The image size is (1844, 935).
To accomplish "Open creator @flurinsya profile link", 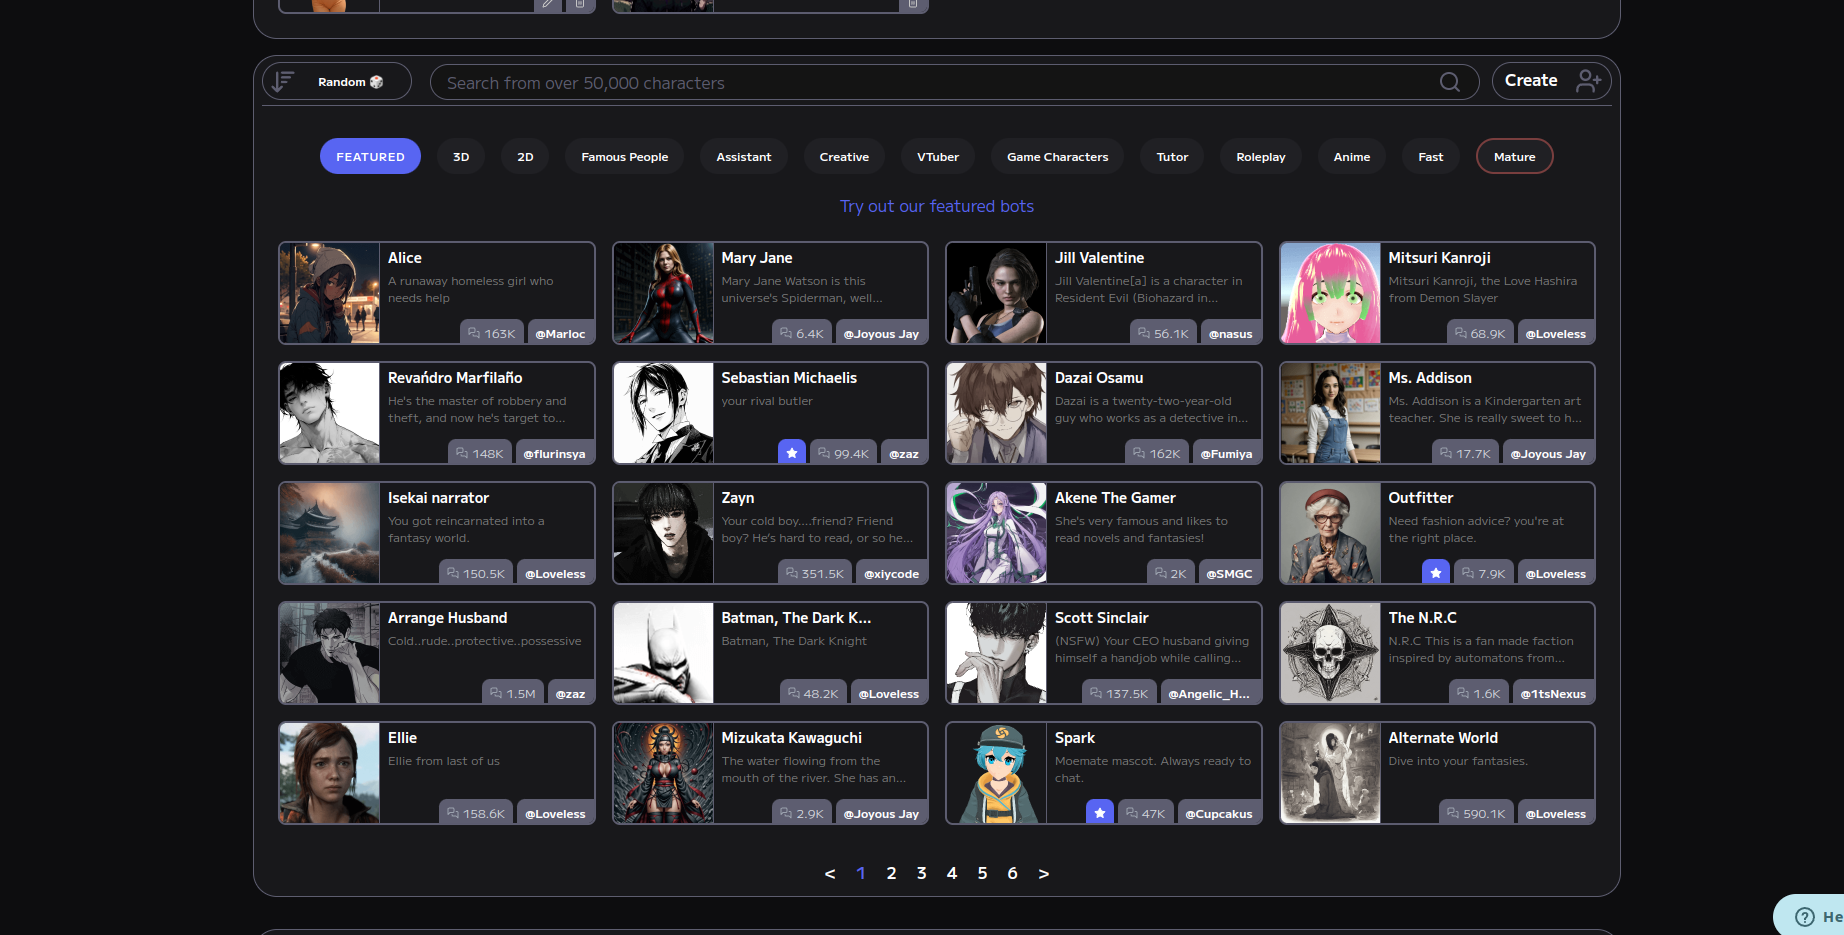I will point(554,453).
